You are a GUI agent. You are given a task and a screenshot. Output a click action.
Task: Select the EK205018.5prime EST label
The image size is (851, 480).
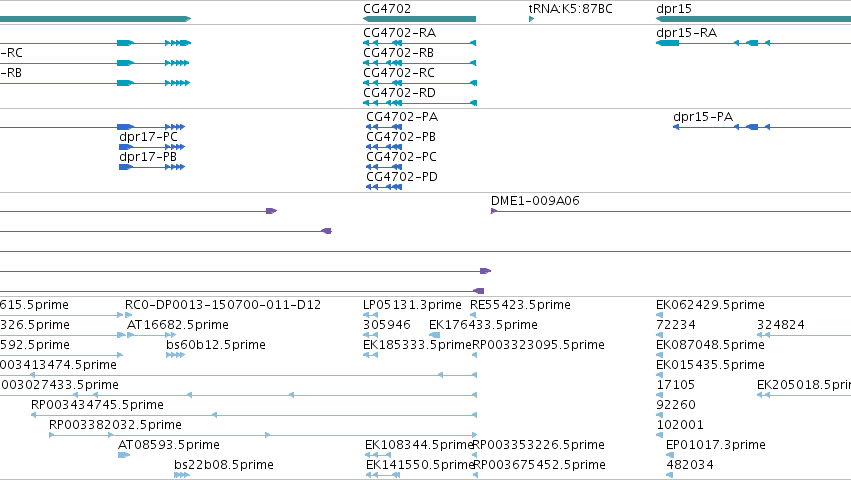[804, 385]
